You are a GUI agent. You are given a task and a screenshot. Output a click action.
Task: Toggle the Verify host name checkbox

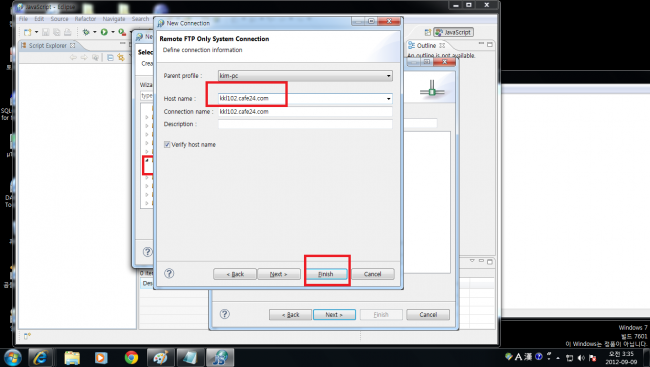tap(167, 145)
